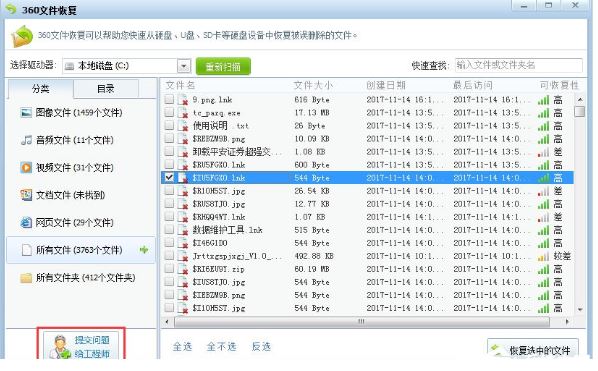
Task: Click the all files blank page icon
Action: click(x=26, y=250)
